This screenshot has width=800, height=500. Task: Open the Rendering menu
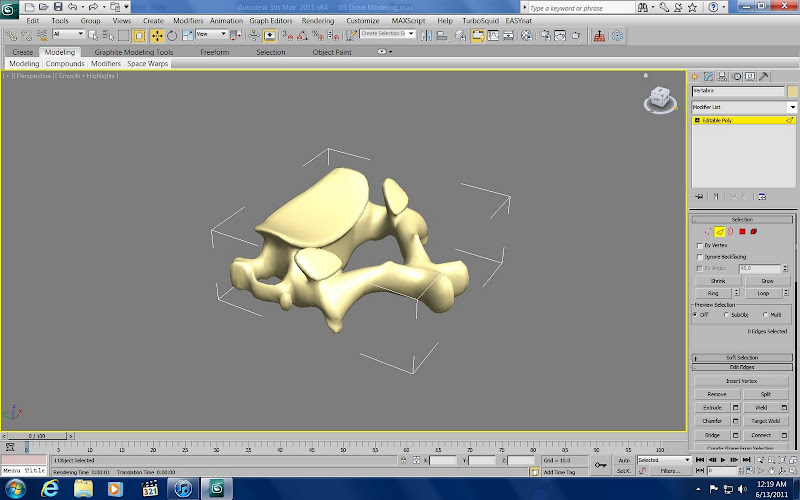coord(318,20)
